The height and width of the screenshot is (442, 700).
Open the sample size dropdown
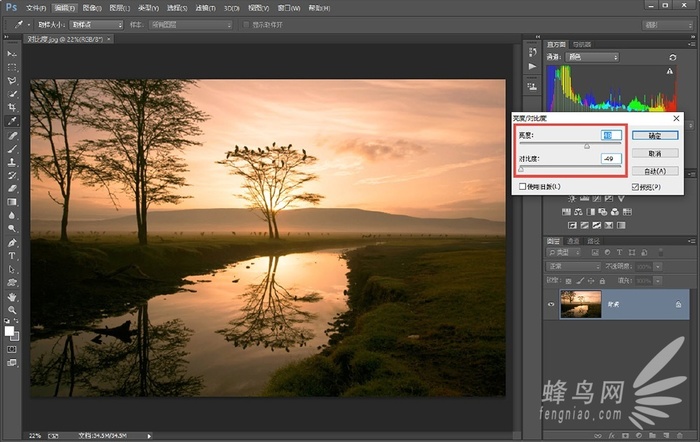96,25
